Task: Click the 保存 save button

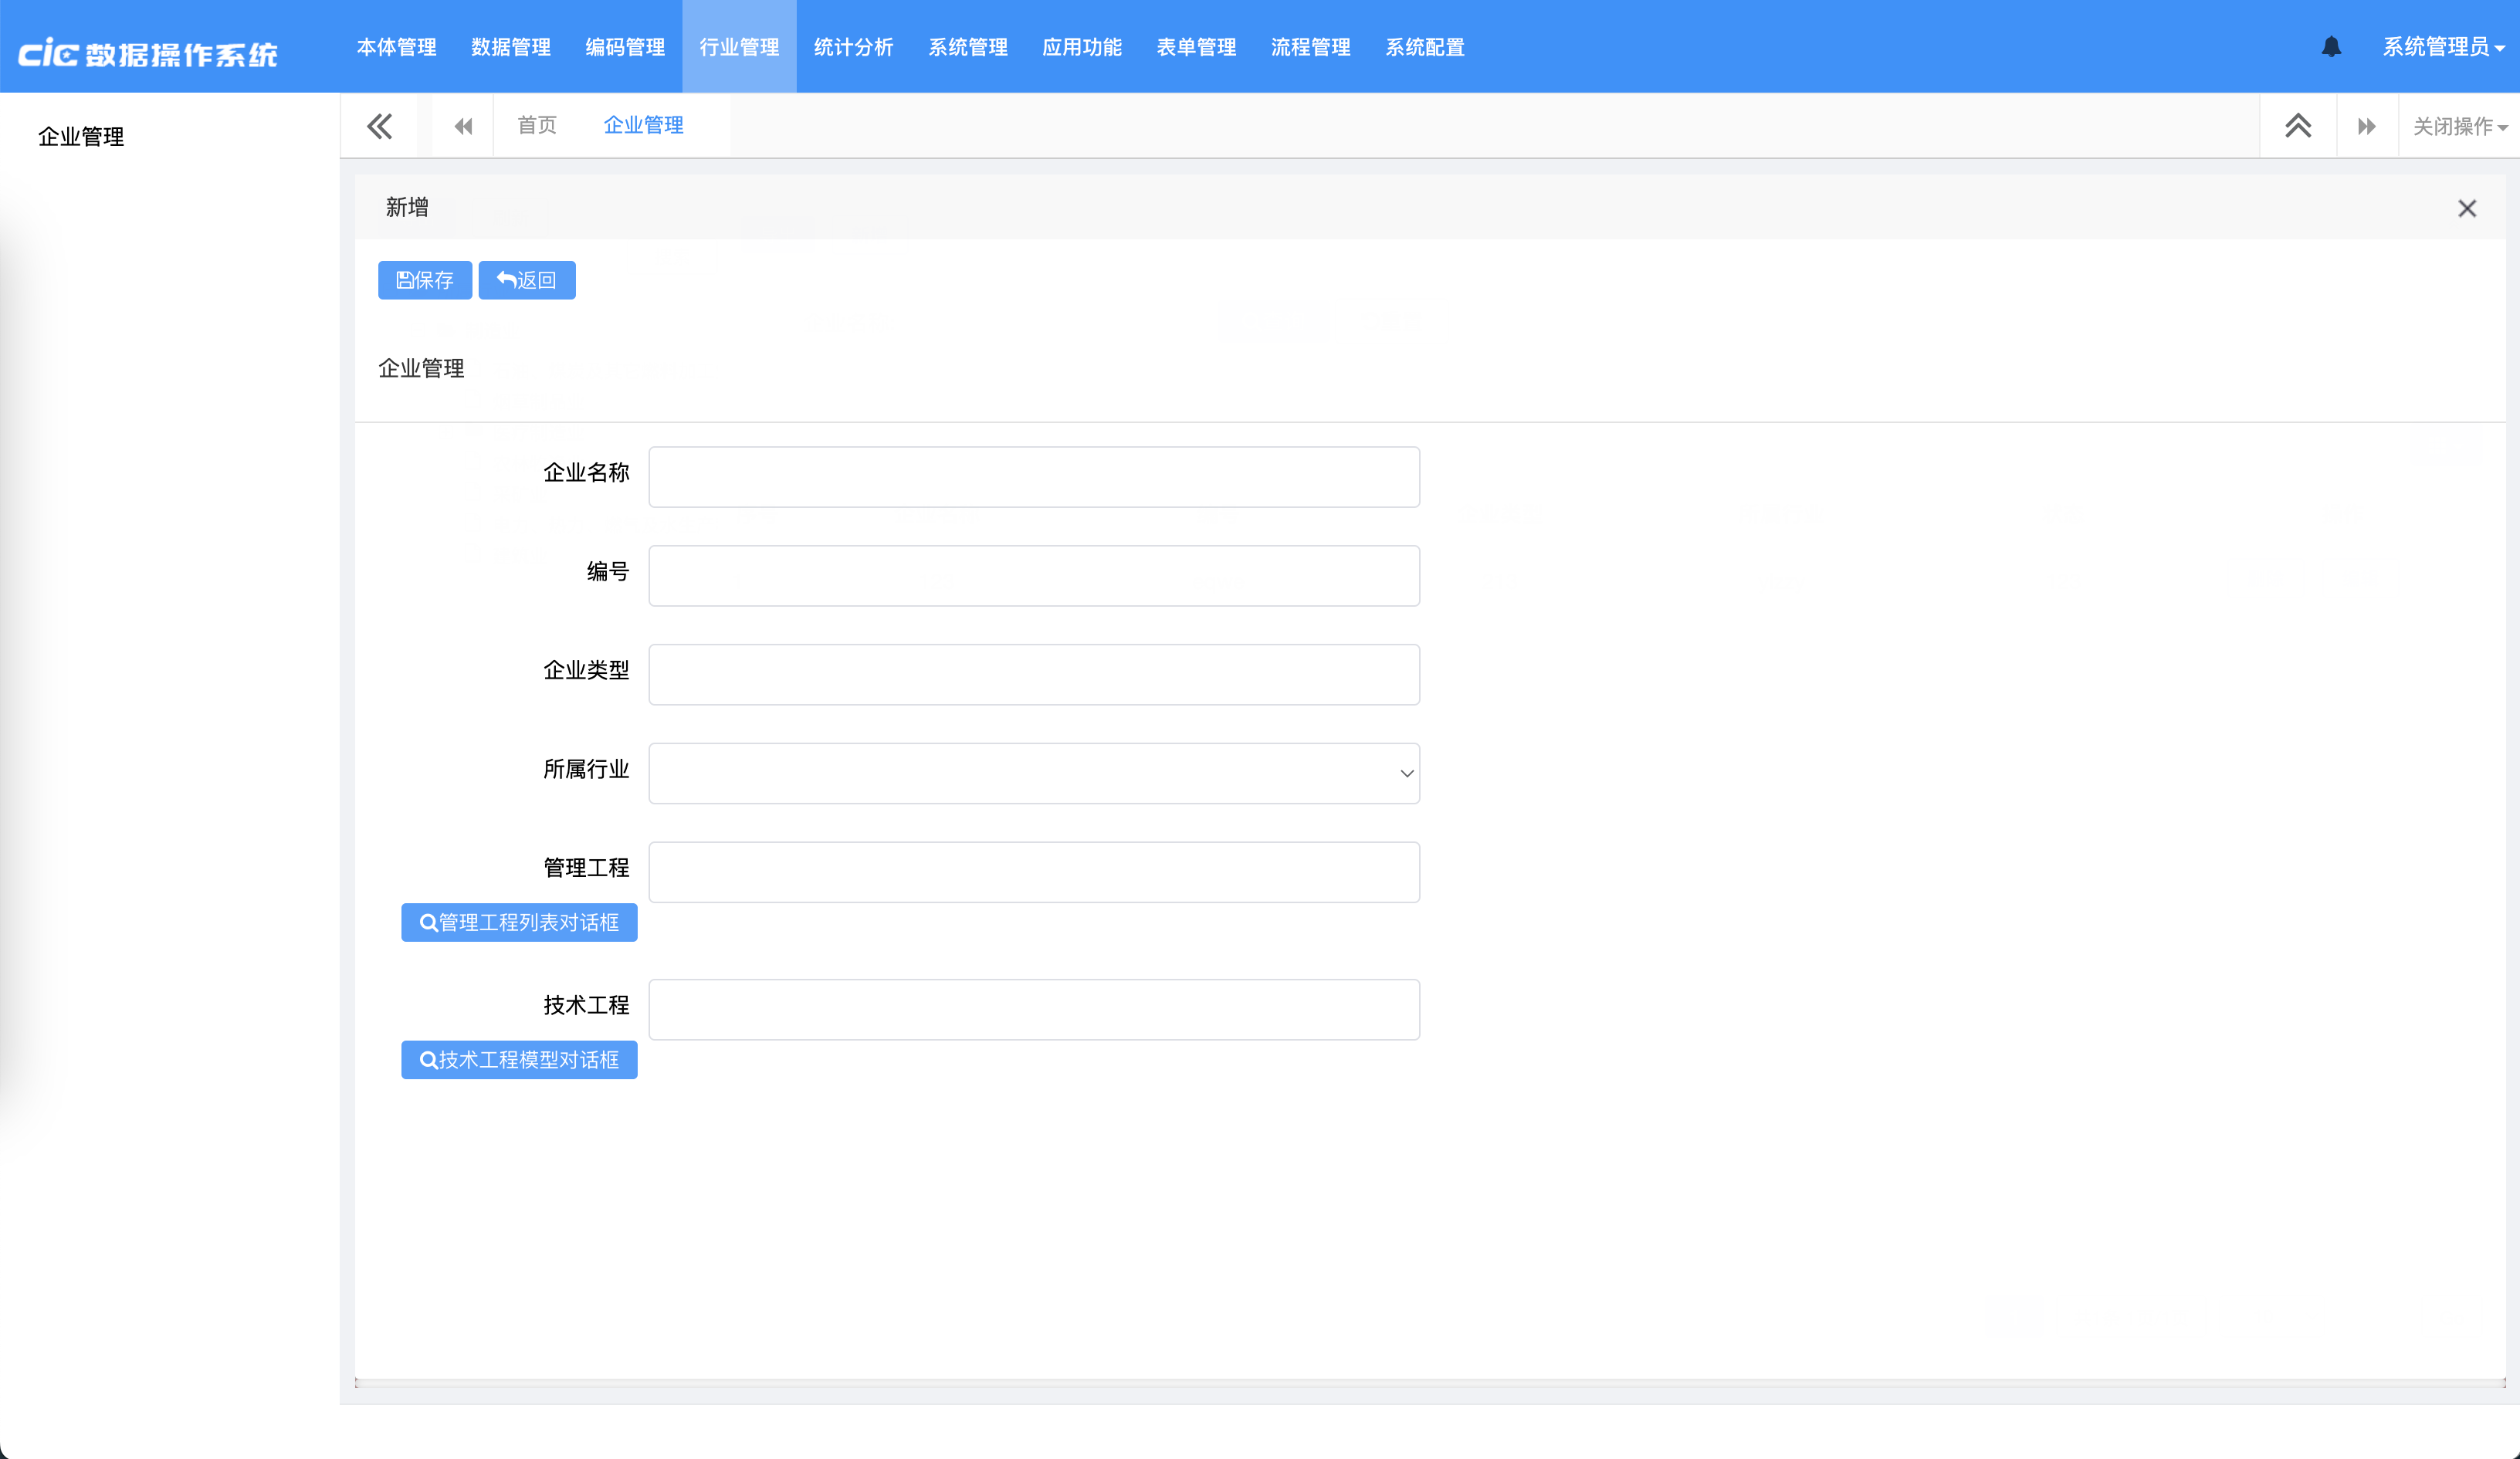Action: (x=425, y=280)
